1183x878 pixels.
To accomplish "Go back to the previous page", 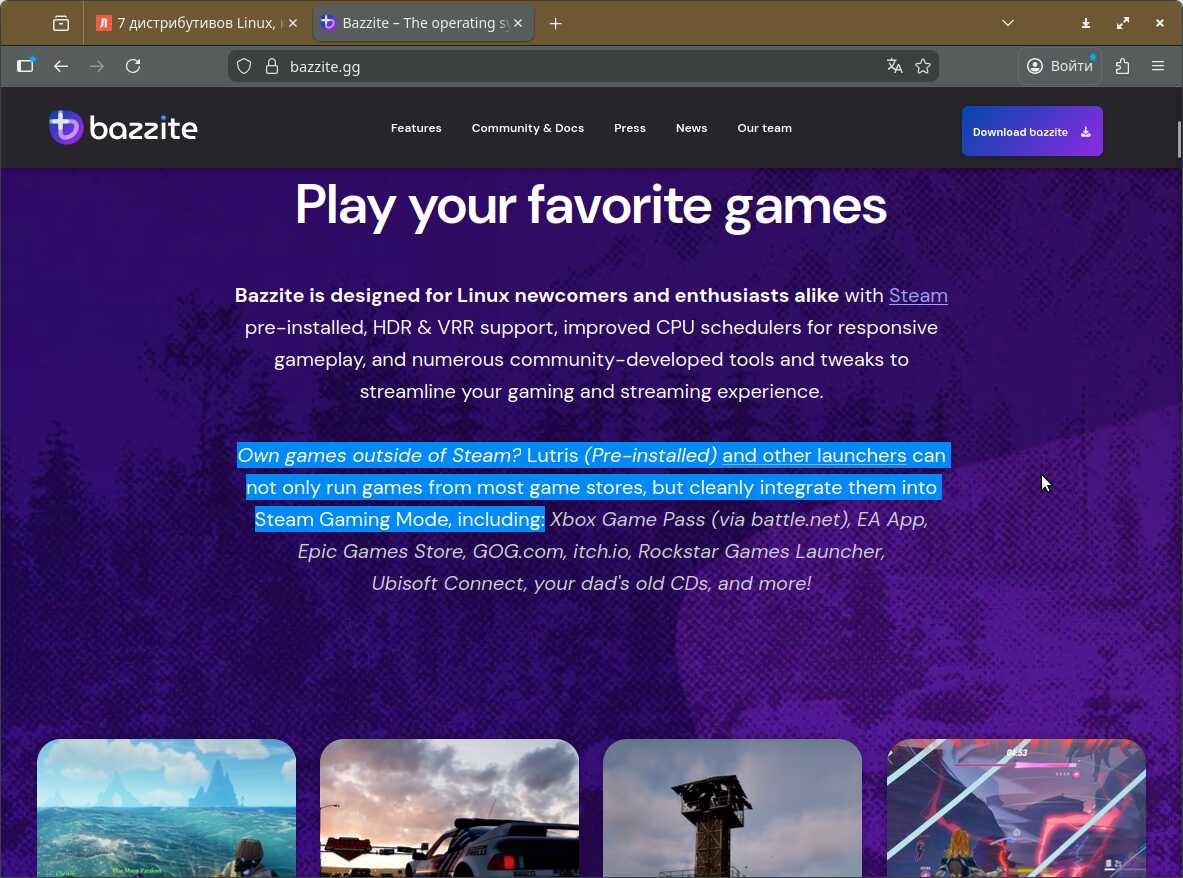I will 61,66.
